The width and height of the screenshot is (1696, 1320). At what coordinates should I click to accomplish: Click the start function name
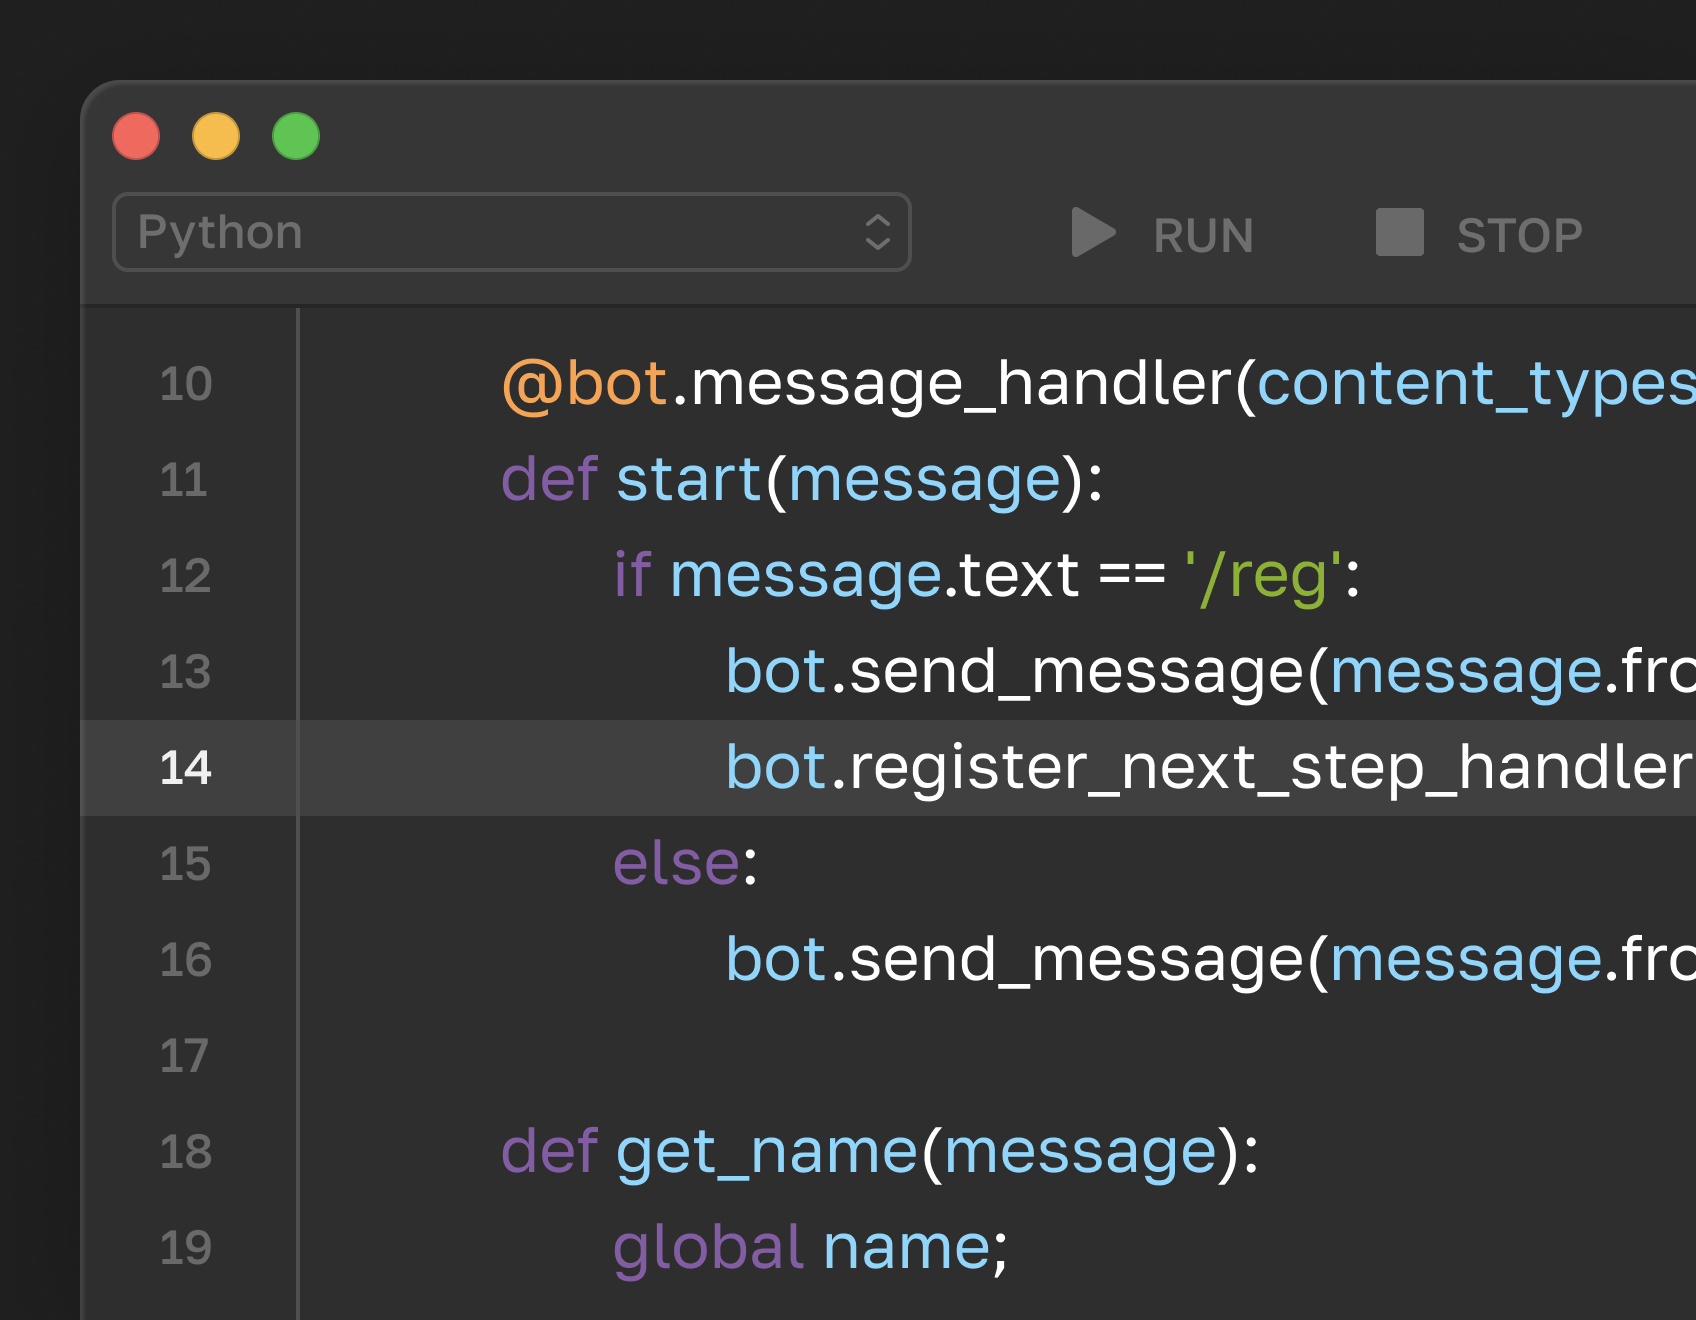point(689,480)
